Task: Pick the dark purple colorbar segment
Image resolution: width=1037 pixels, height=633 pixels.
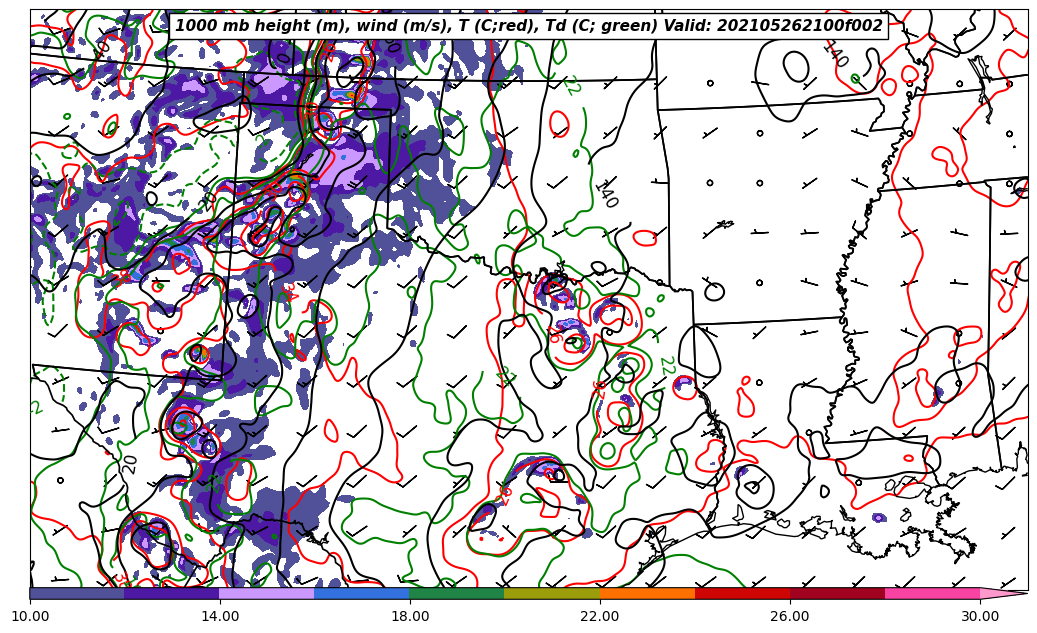Action: tap(172, 593)
